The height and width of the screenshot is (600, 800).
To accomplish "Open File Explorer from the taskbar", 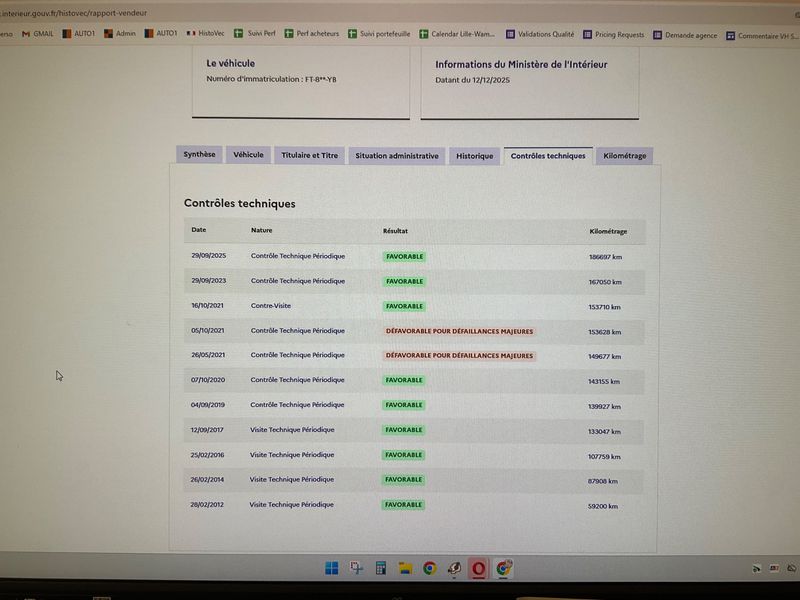I will point(405,569).
